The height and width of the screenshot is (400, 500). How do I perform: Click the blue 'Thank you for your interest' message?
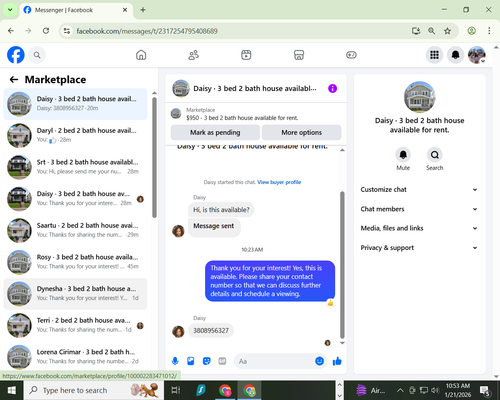coord(270,281)
